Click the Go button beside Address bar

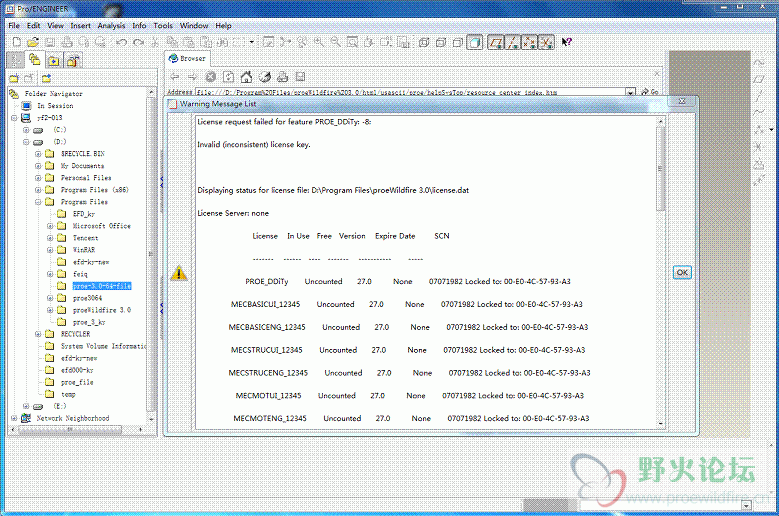pos(650,92)
